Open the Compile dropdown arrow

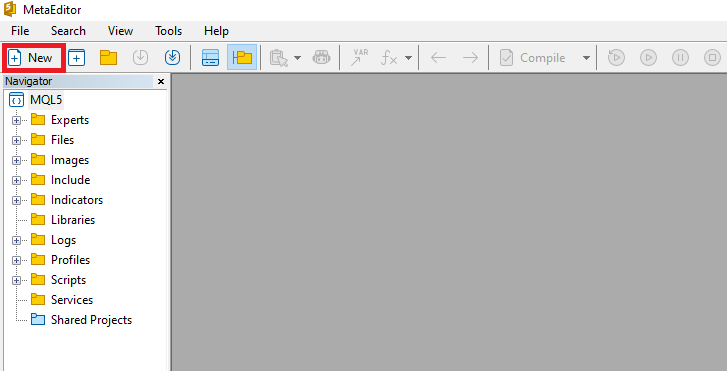586,58
